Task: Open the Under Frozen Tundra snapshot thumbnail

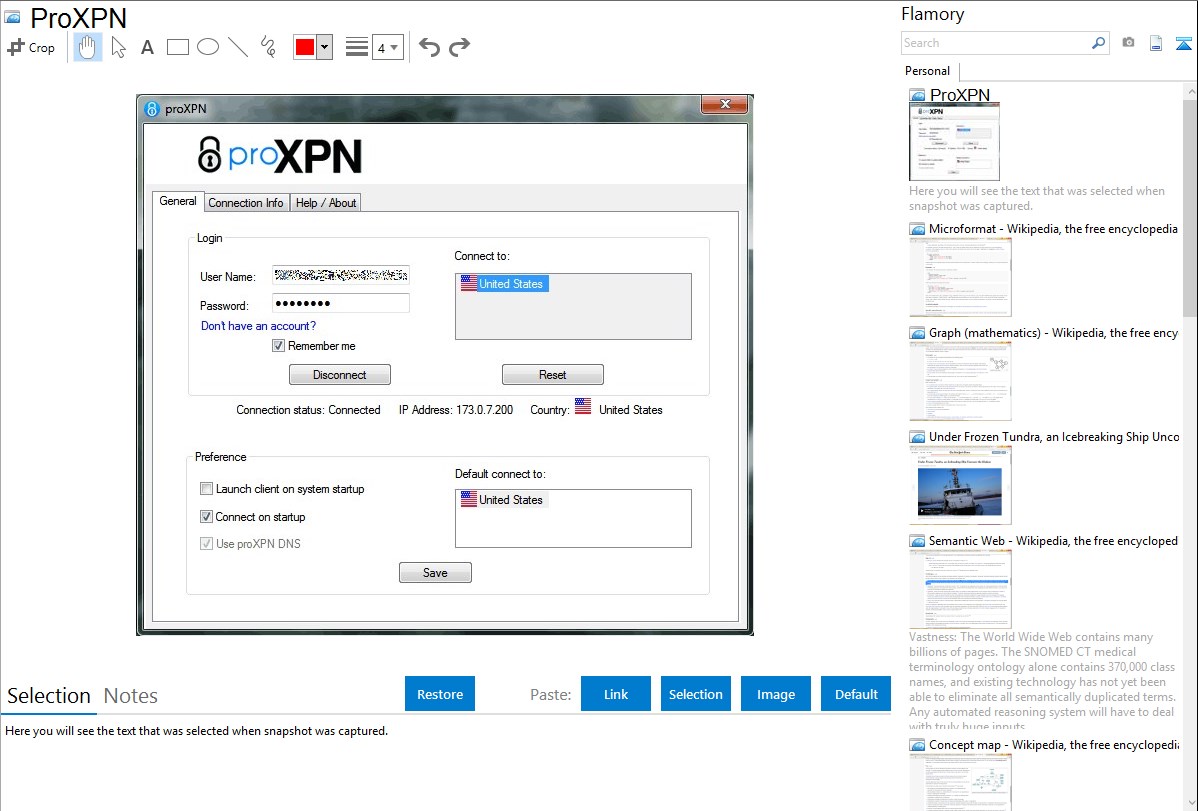Action: click(x=960, y=485)
